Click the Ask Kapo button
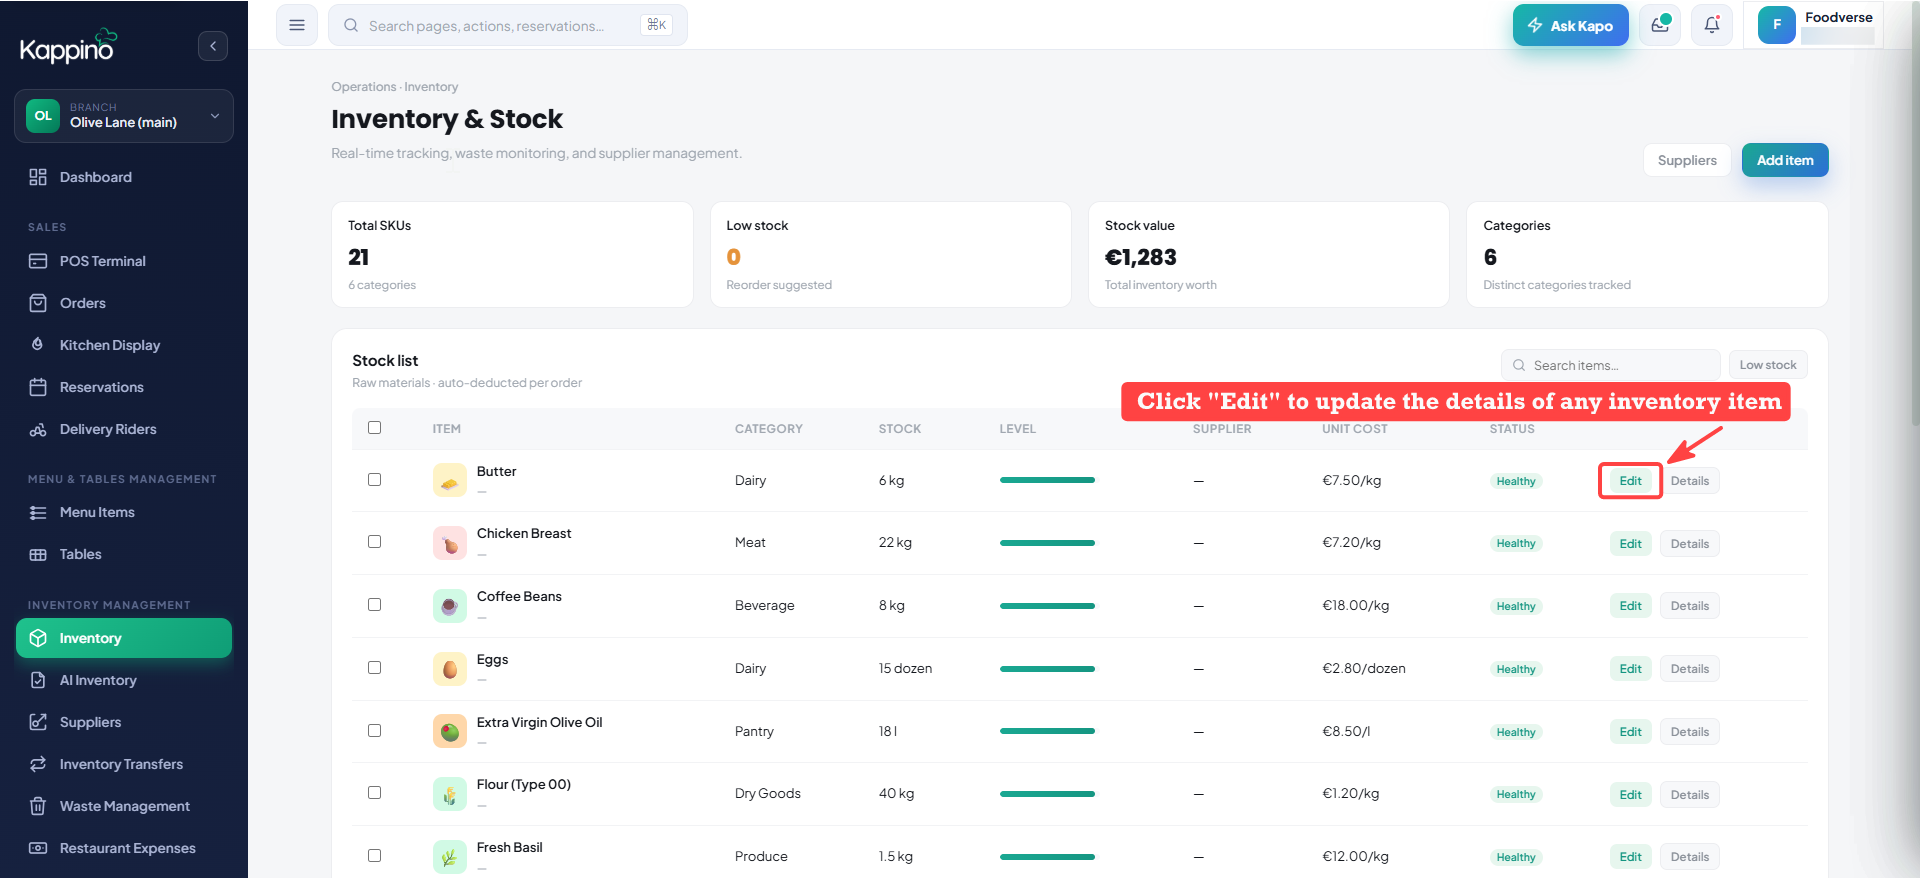This screenshot has width=1920, height=878. pos(1570,25)
